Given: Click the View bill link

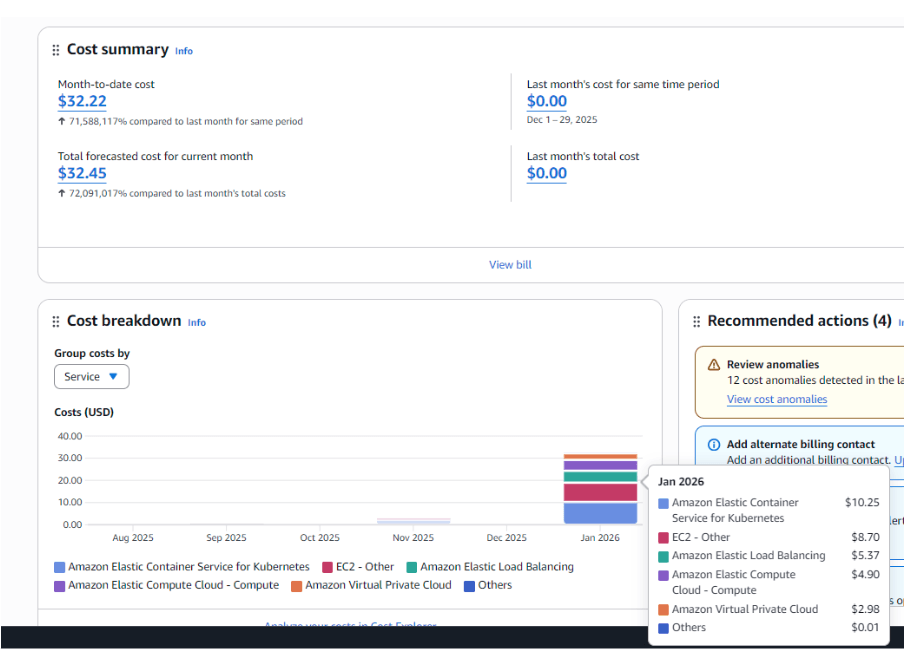Looking at the screenshot, I should coord(510,265).
